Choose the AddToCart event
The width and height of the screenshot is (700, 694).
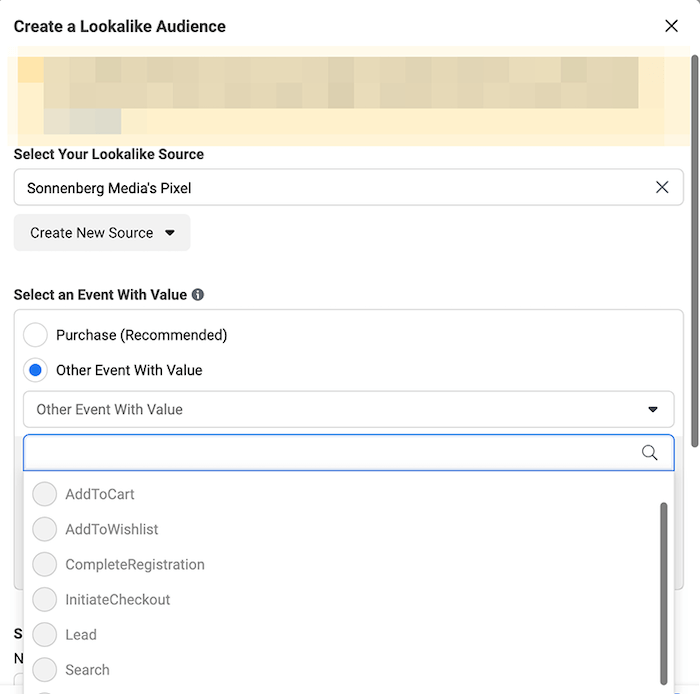point(83,494)
